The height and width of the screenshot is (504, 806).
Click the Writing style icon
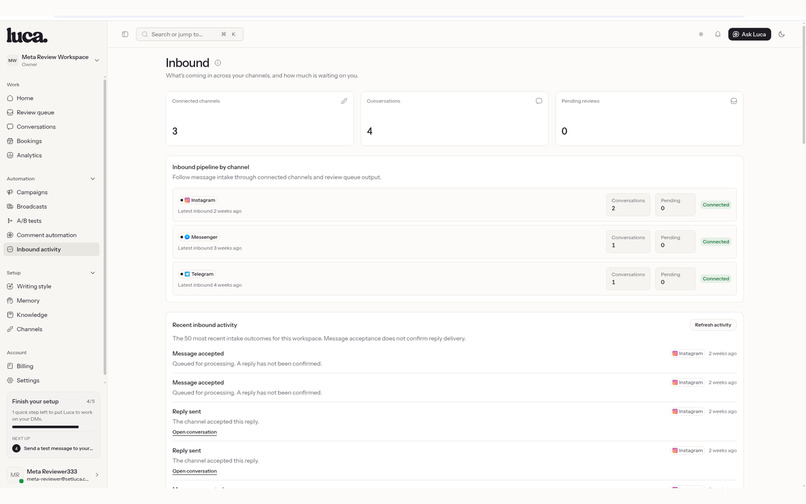(10, 286)
